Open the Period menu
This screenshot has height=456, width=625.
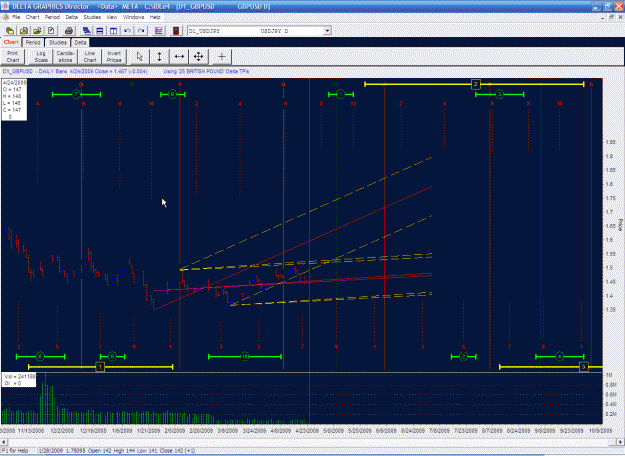[x=52, y=17]
